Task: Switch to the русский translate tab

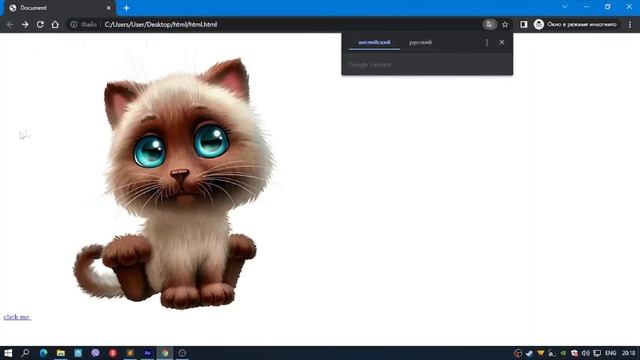Action: 420,42
